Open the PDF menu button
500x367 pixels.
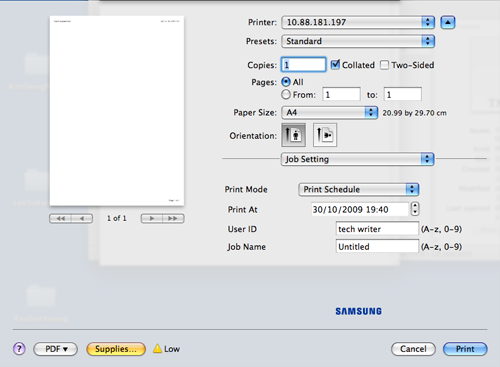click(x=56, y=349)
